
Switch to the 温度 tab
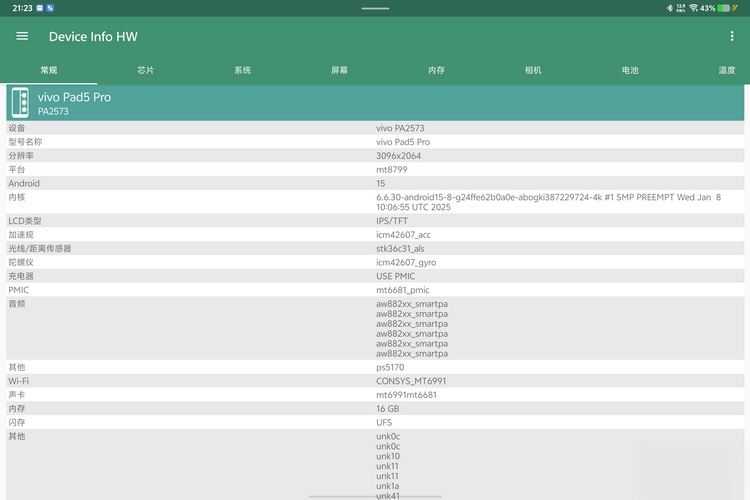[727, 70]
